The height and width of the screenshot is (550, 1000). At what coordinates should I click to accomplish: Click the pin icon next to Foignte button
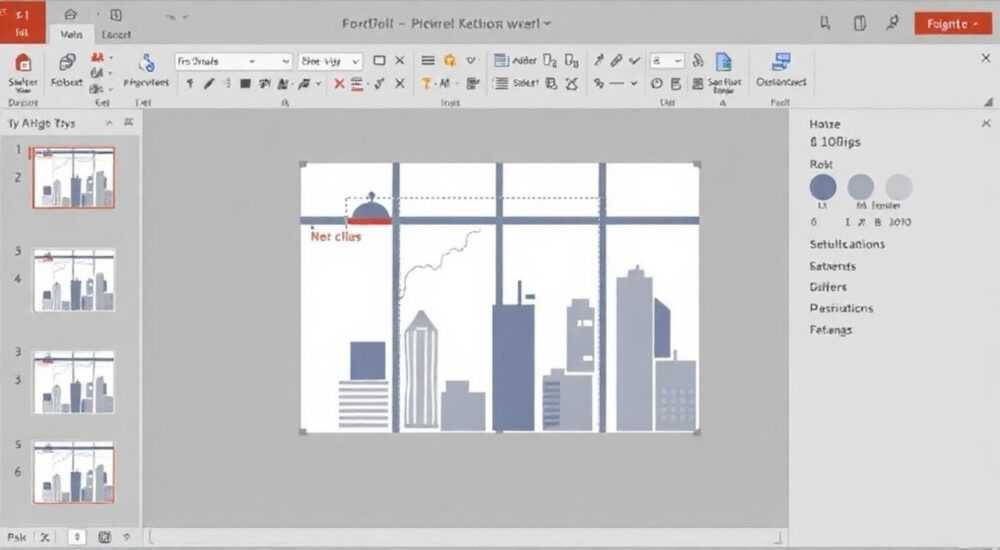click(893, 23)
